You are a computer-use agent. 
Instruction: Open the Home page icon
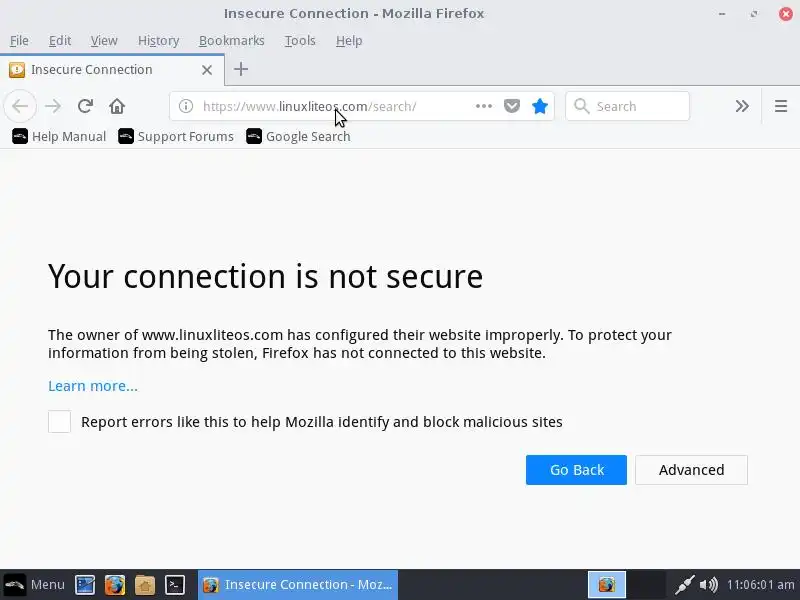(x=117, y=106)
